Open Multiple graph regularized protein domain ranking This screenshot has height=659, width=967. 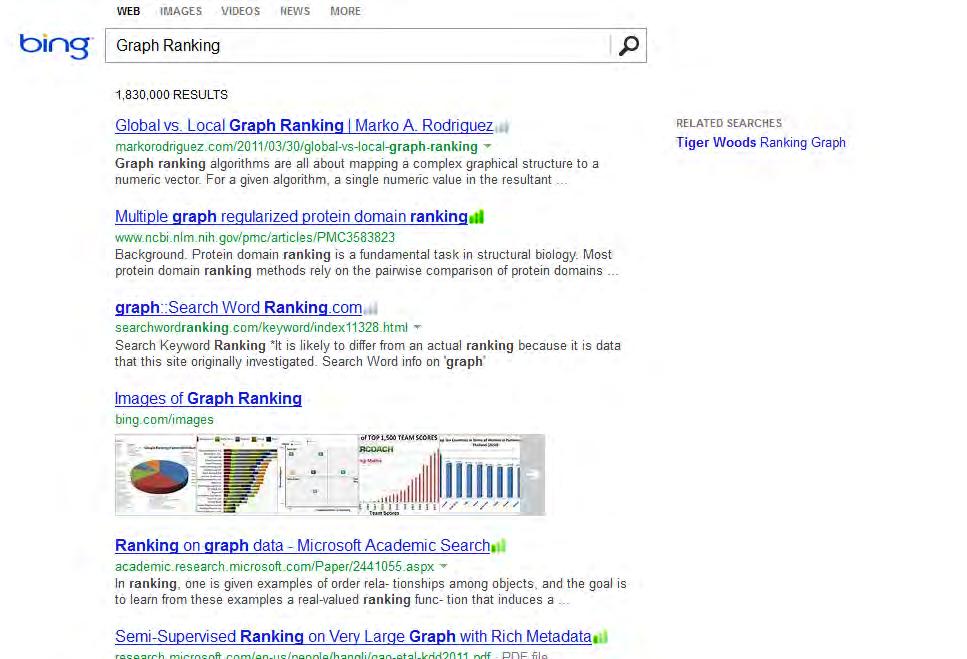click(291, 216)
